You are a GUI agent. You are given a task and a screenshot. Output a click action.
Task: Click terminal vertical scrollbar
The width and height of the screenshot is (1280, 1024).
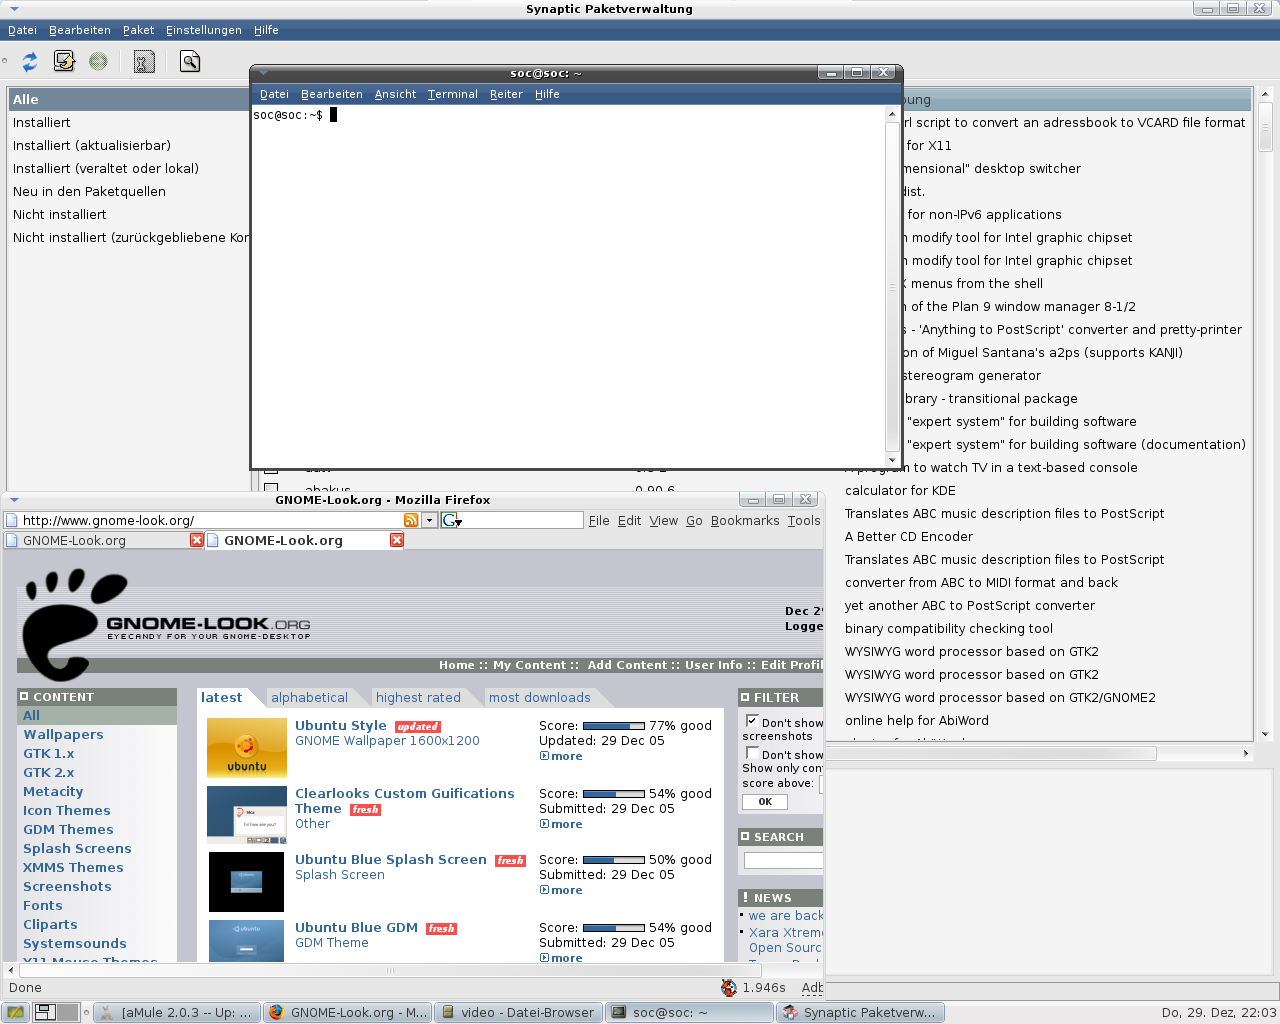pos(892,285)
